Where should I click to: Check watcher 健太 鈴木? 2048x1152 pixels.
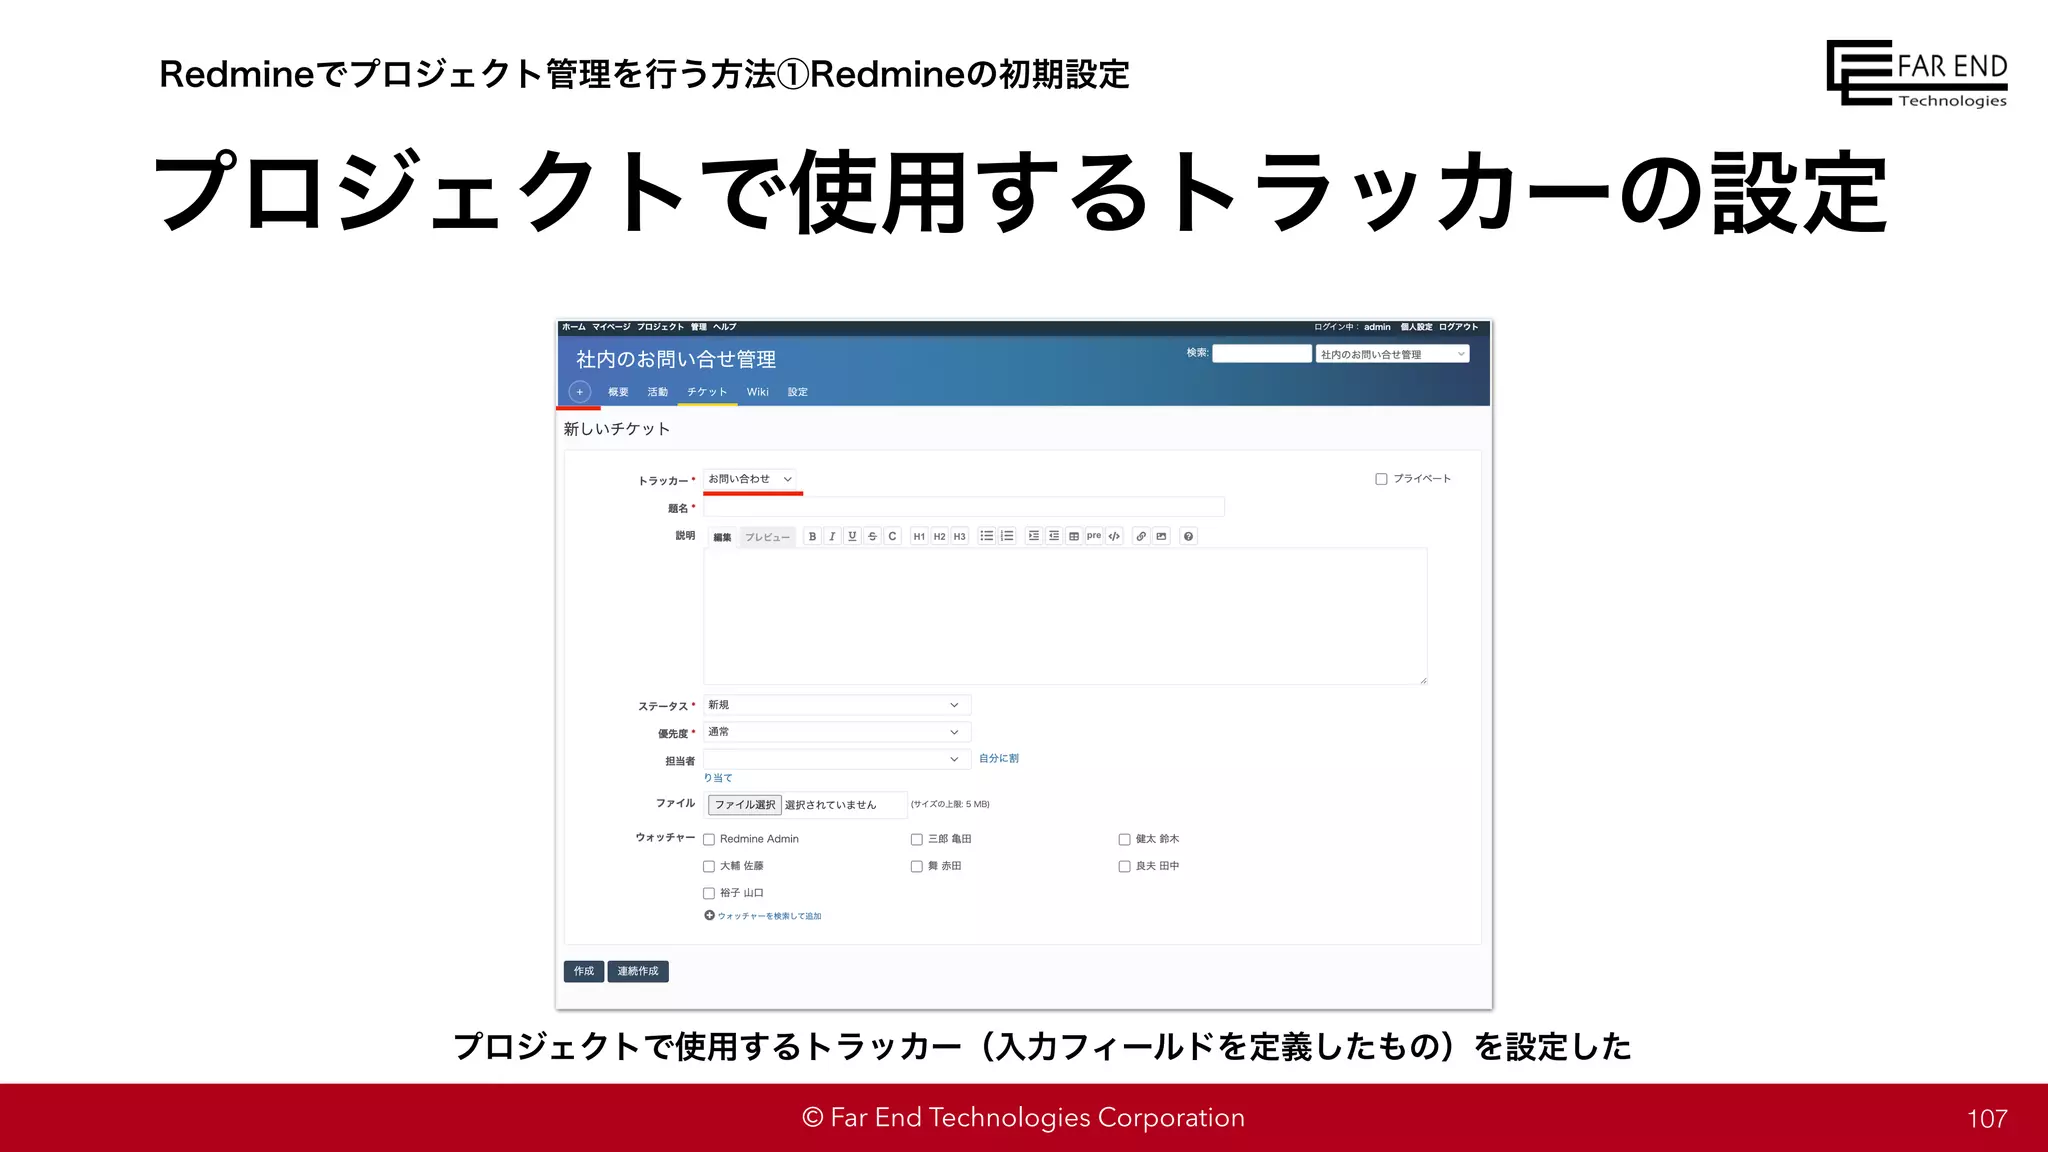pyautogui.click(x=1124, y=839)
